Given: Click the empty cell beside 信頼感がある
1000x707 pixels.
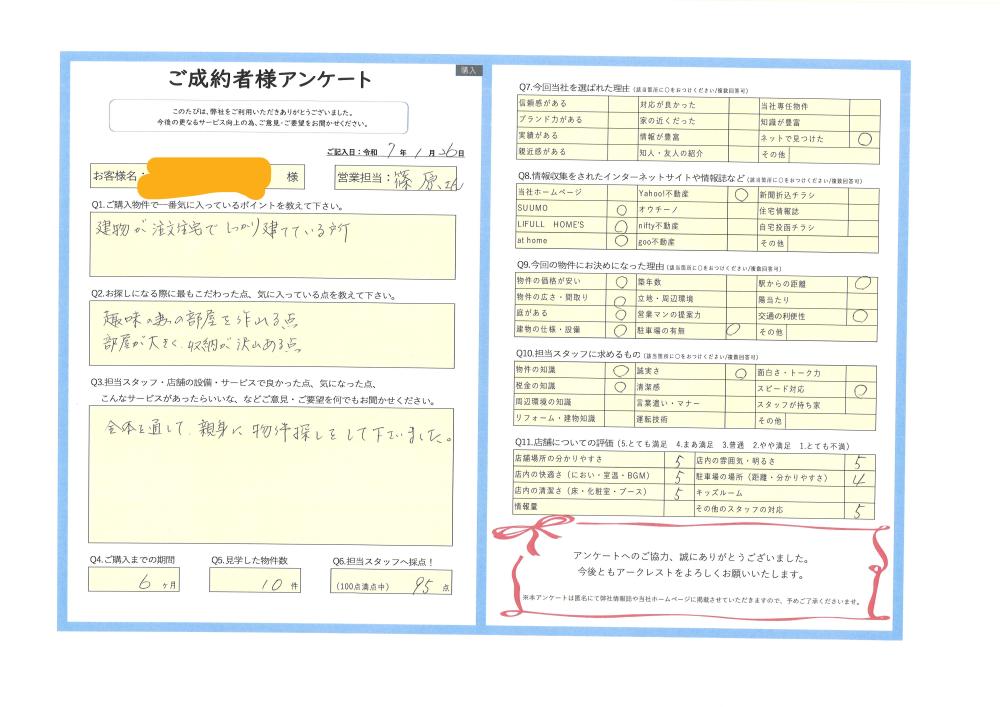Looking at the screenshot, I should point(623,104).
